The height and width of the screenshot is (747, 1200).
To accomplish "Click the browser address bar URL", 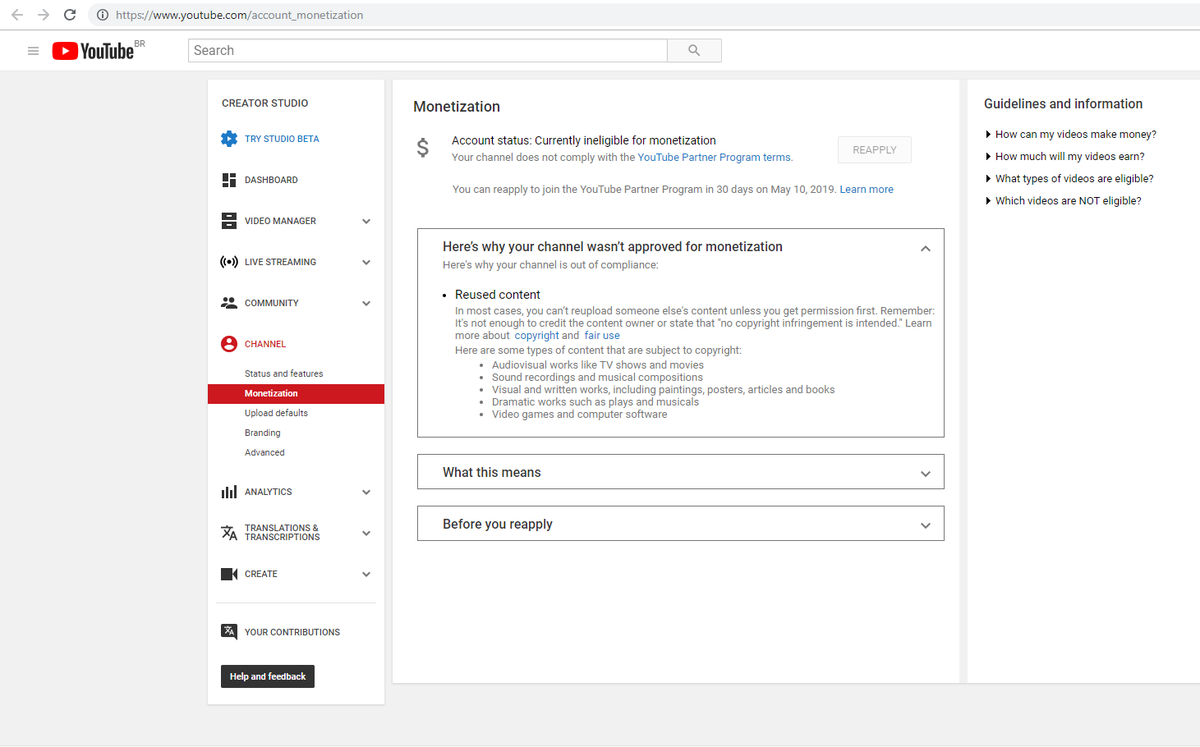I will click(240, 15).
